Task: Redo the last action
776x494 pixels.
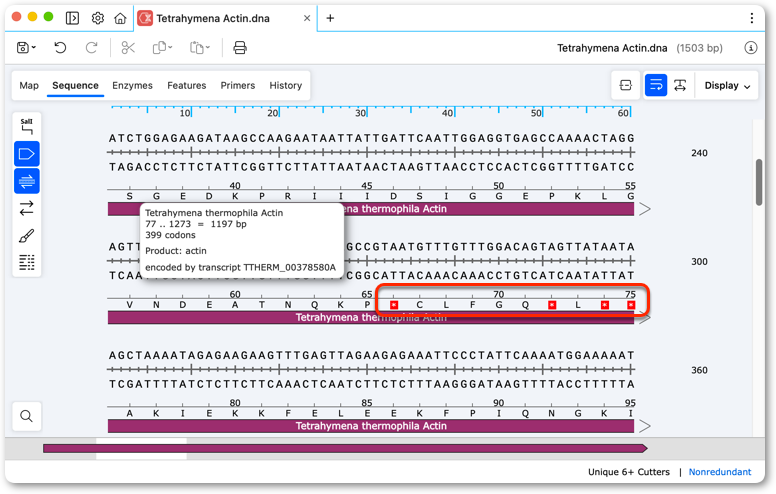Action: coord(91,48)
